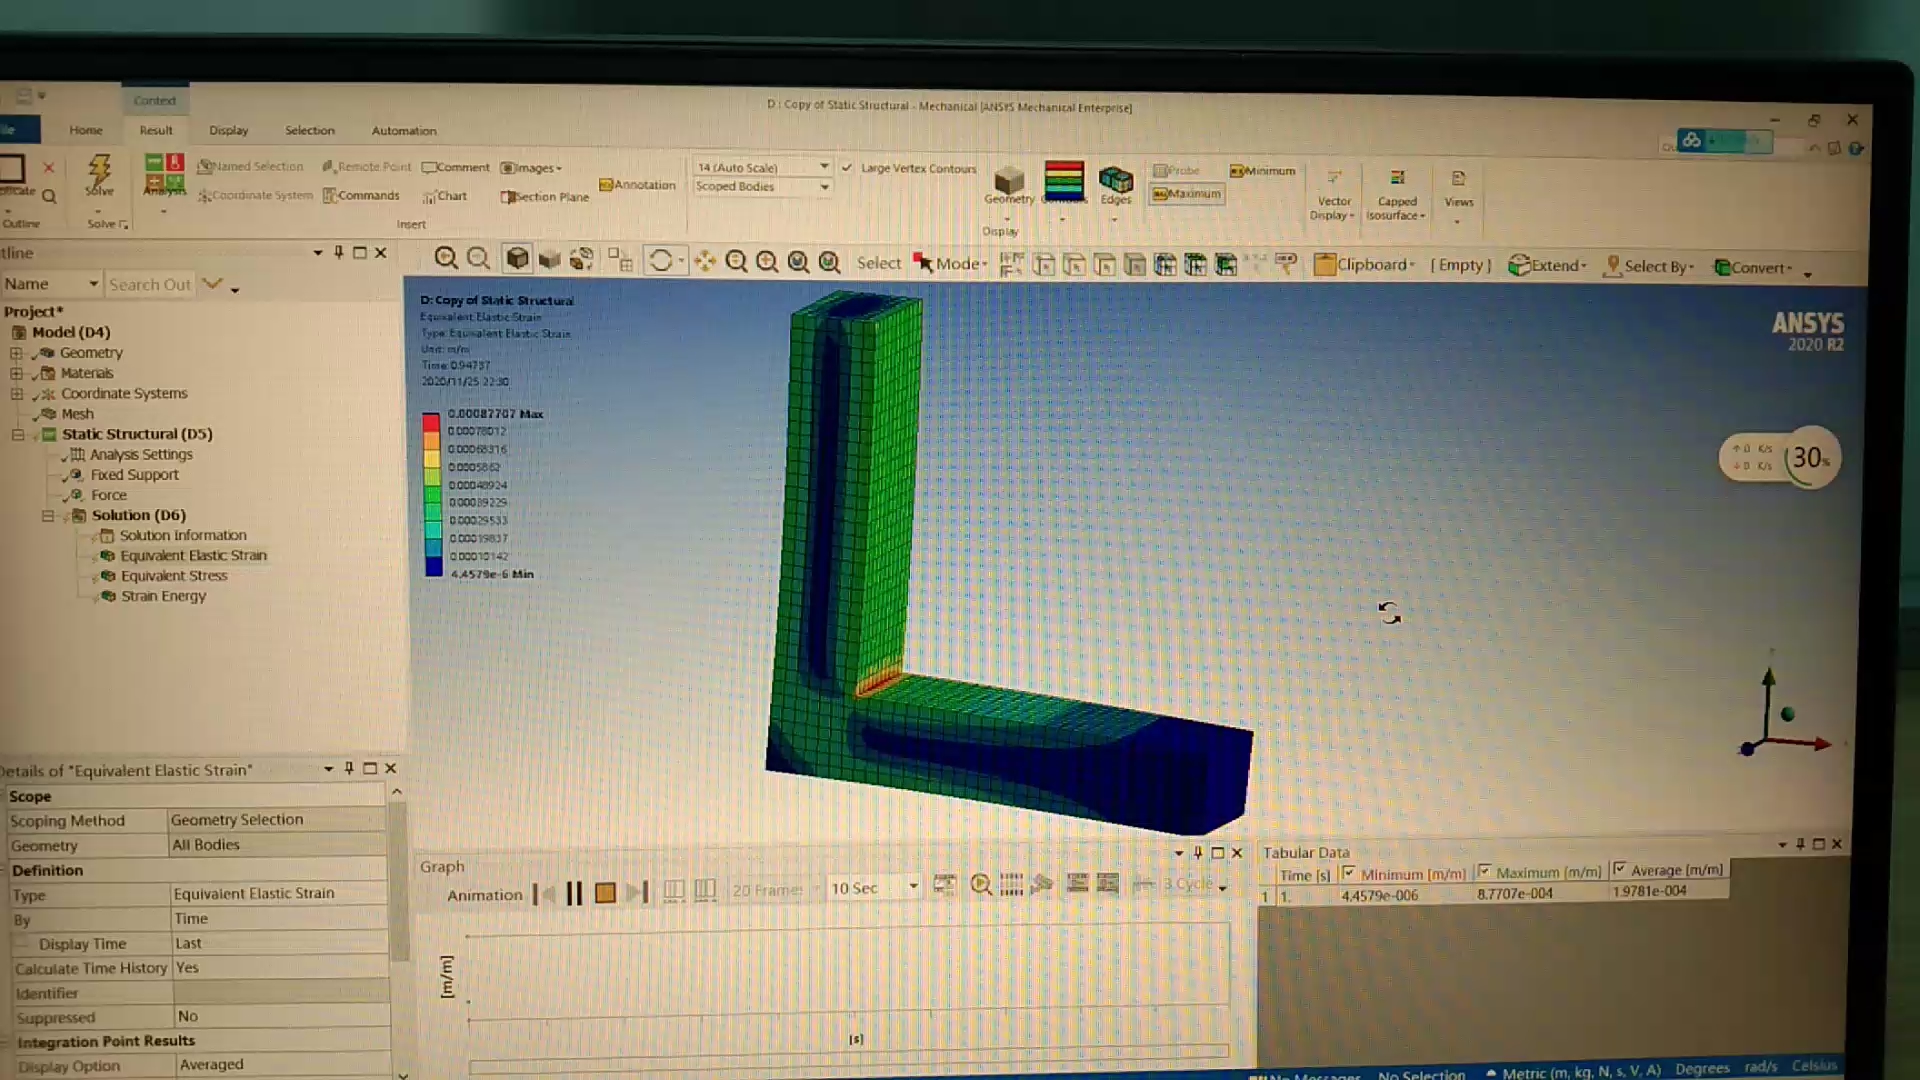Open the Context tab
1920x1080 pixels.
click(x=154, y=100)
